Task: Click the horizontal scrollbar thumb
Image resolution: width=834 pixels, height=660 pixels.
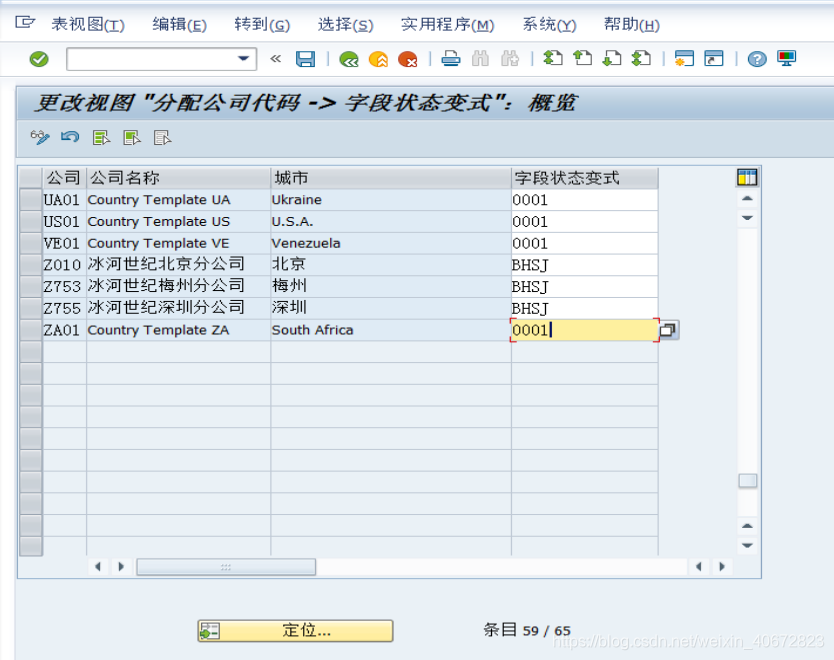Action: click(226, 567)
